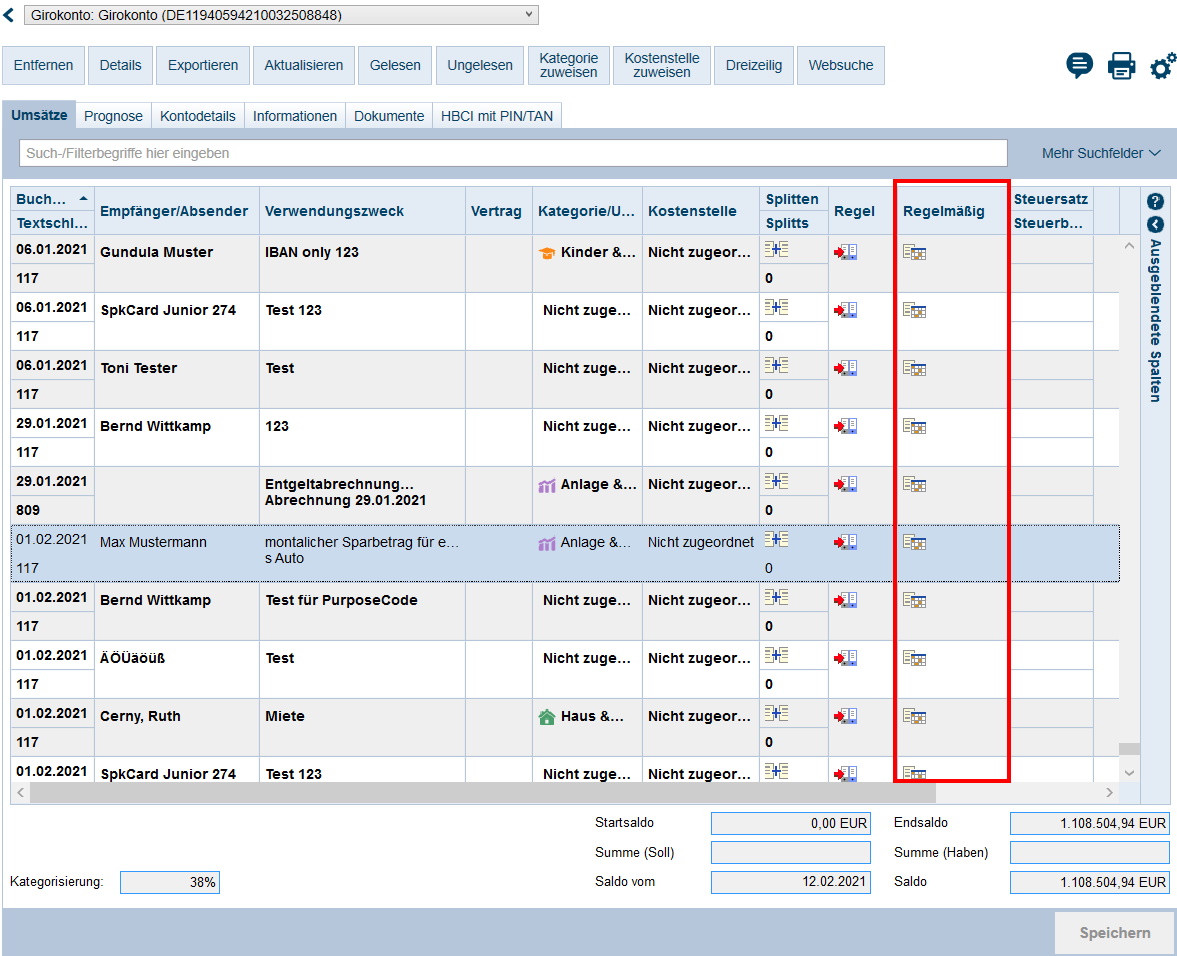The width and height of the screenshot is (1177, 956).
Task: Click split icon in Gundula Muster row
Action: coord(776,251)
